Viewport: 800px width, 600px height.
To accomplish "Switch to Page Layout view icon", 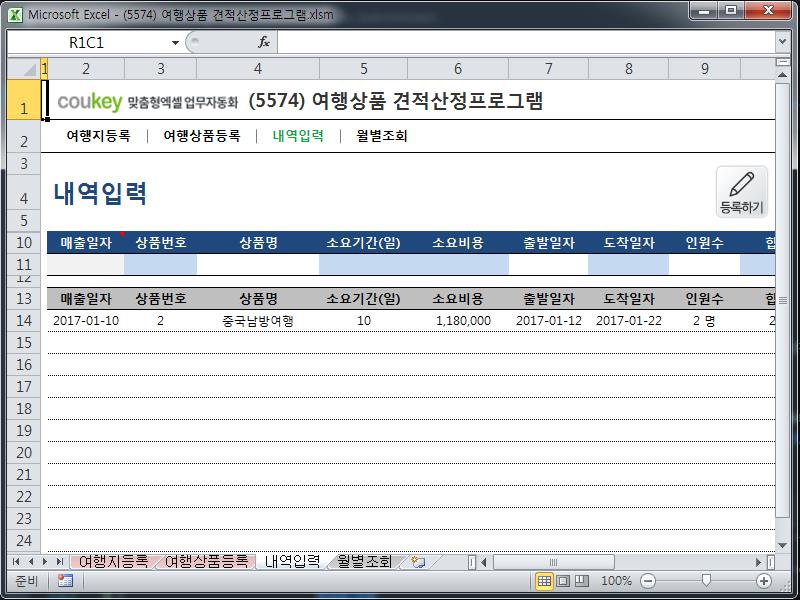I will (563, 581).
